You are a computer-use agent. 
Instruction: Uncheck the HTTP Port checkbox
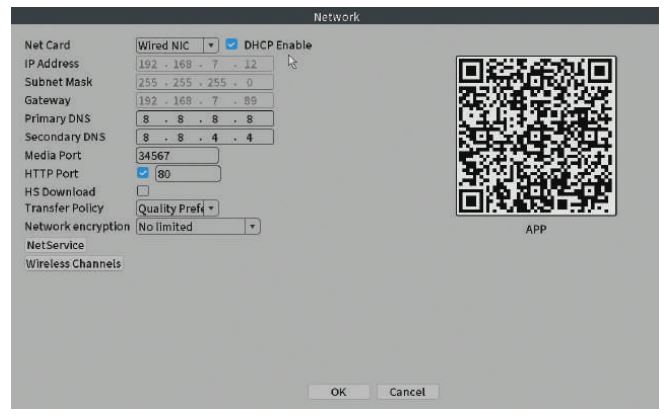pyautogui.click(x=142, y=173)
